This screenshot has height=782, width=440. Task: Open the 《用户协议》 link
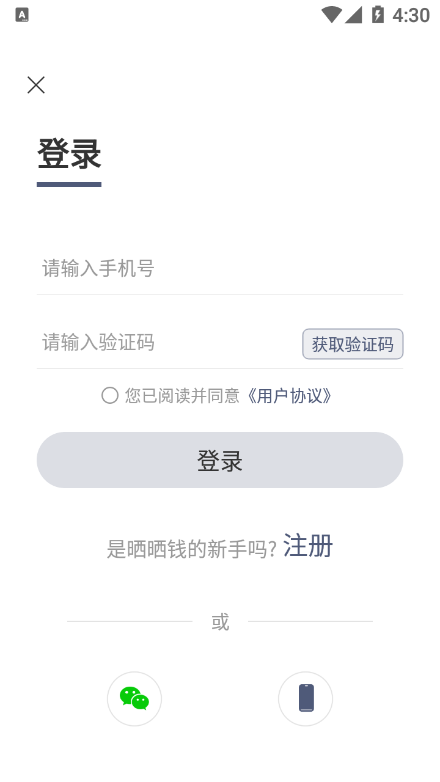(289, 396)
